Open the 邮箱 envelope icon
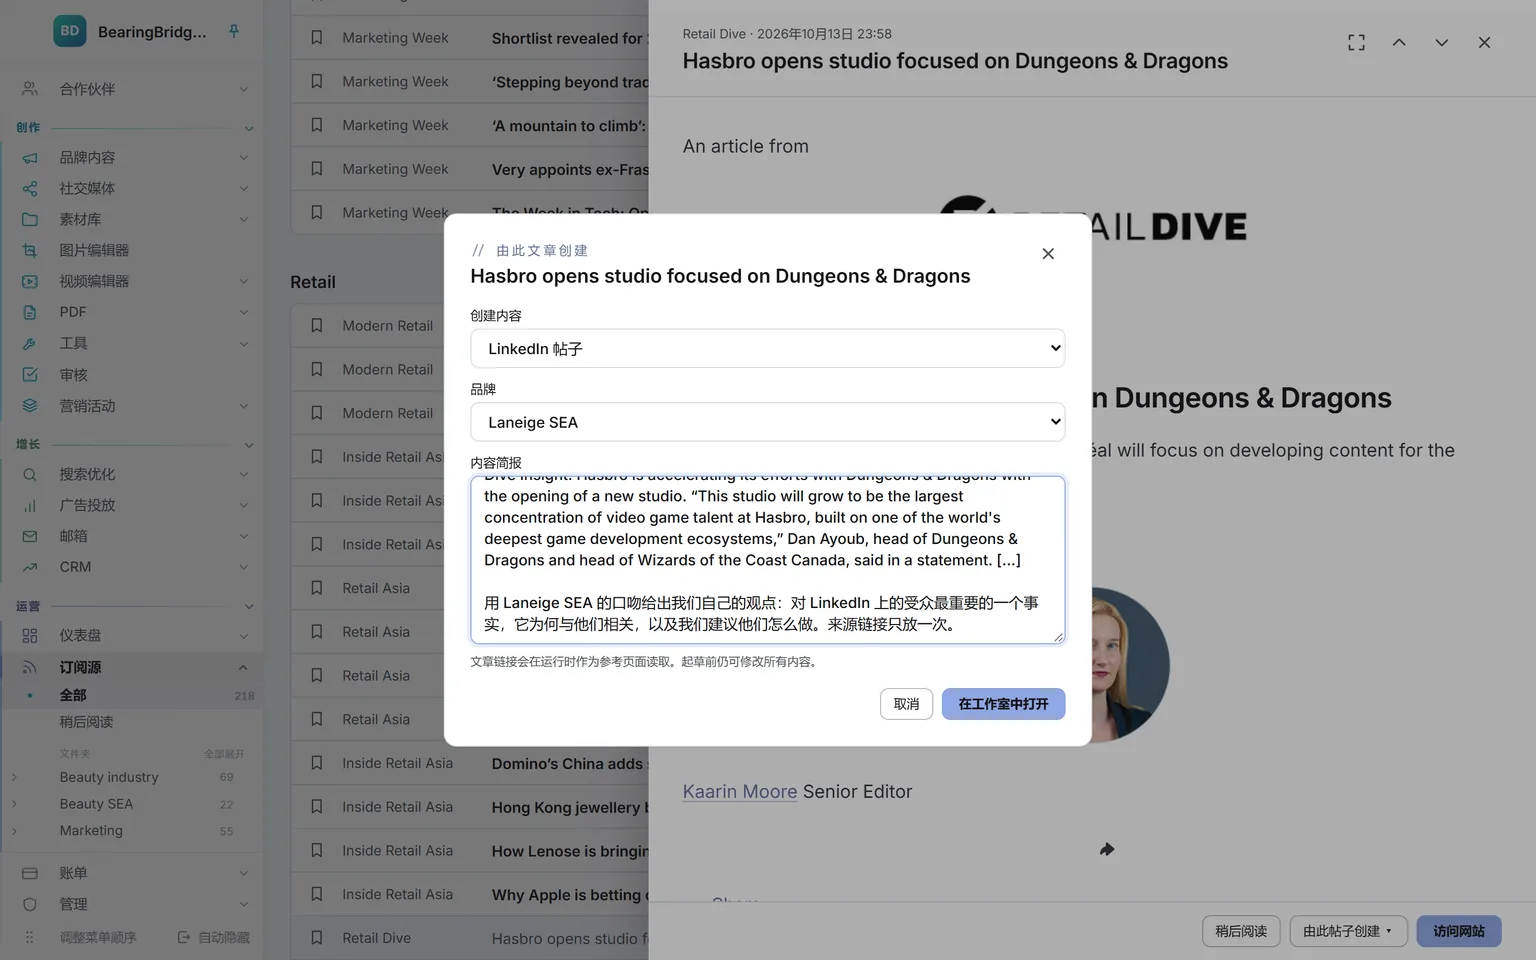The image size is (1536, 960). [30, 537]
